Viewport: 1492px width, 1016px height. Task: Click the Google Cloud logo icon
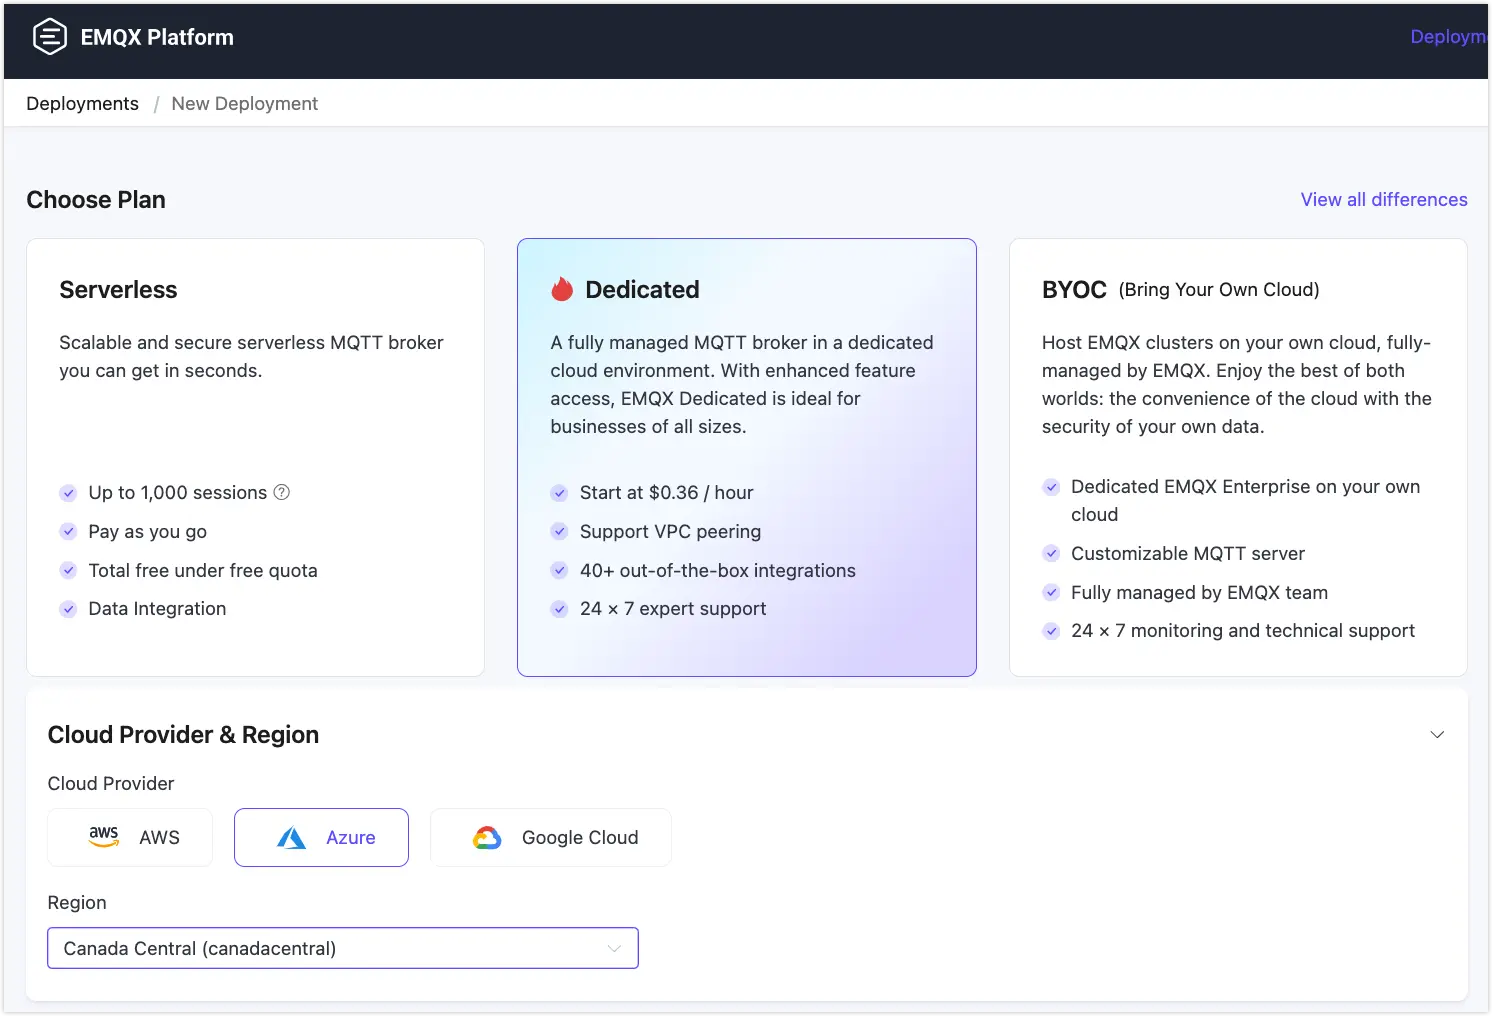point(487,838)
